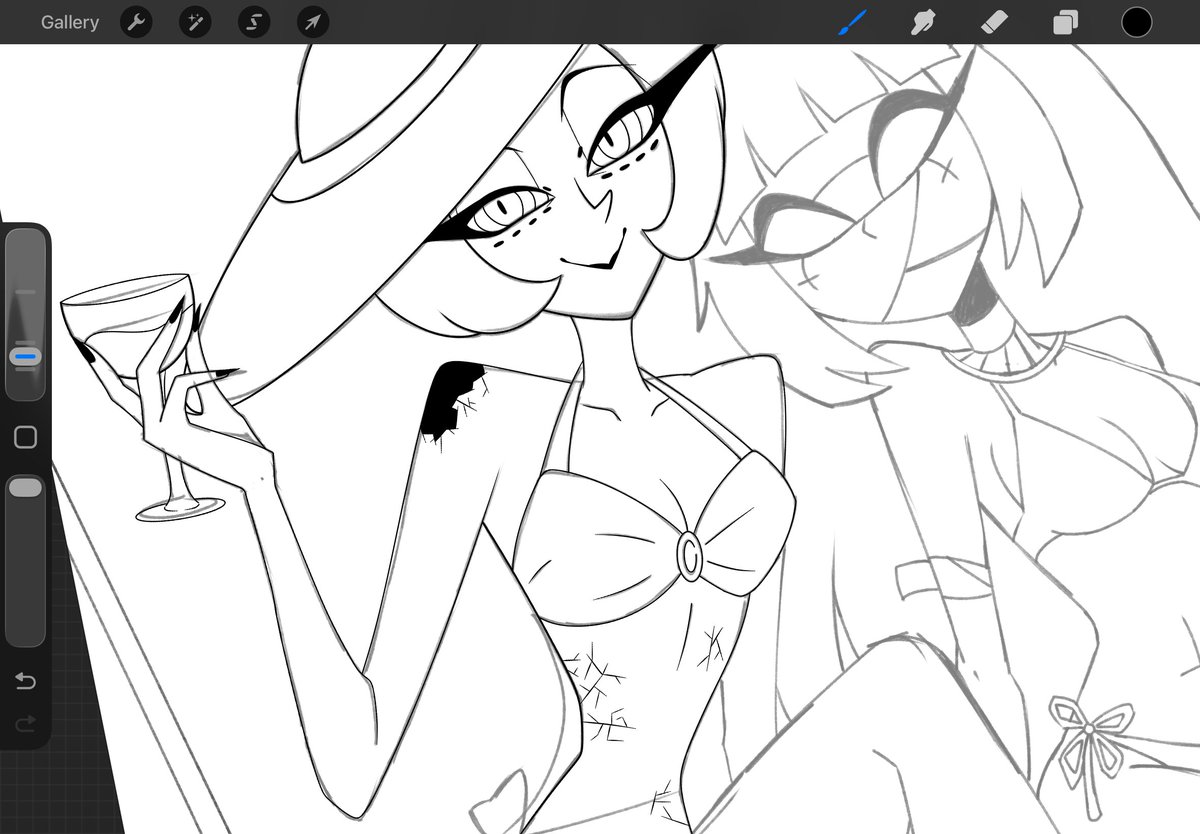Select the Eraser tool
The image size is (1200, 834).
click(x=995, y=22)
